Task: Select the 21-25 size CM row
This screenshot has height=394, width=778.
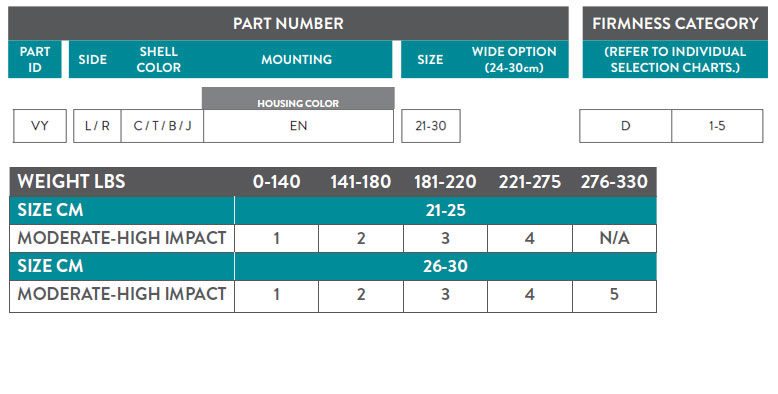Action: pyautogui.click(x=333, y=210)
